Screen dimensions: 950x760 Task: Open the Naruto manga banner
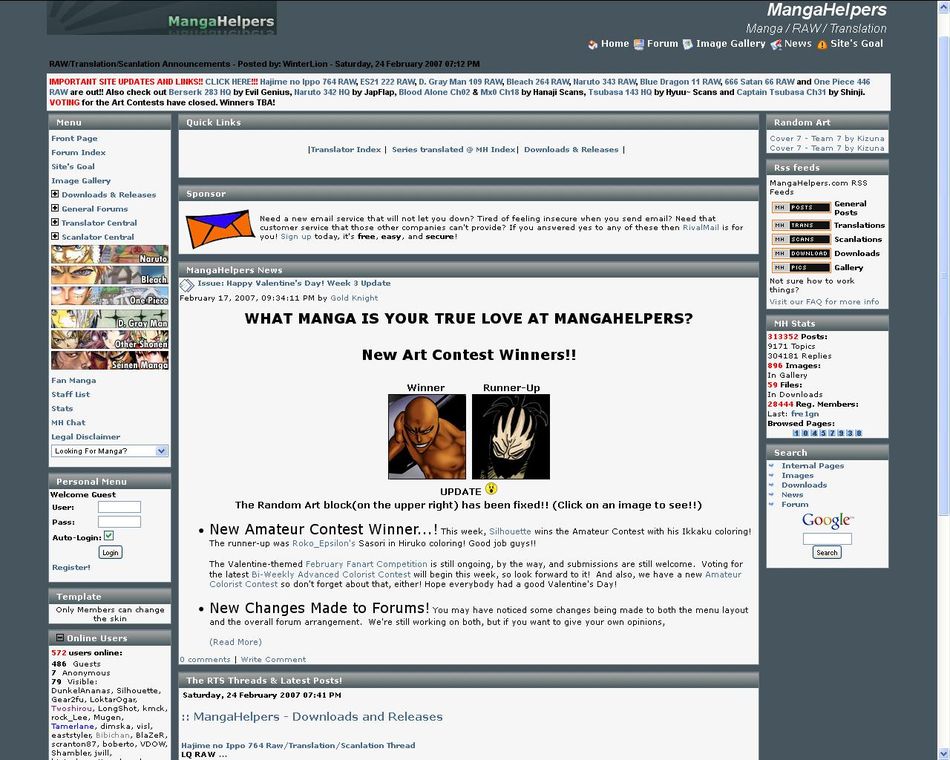(x=110, y=255)
